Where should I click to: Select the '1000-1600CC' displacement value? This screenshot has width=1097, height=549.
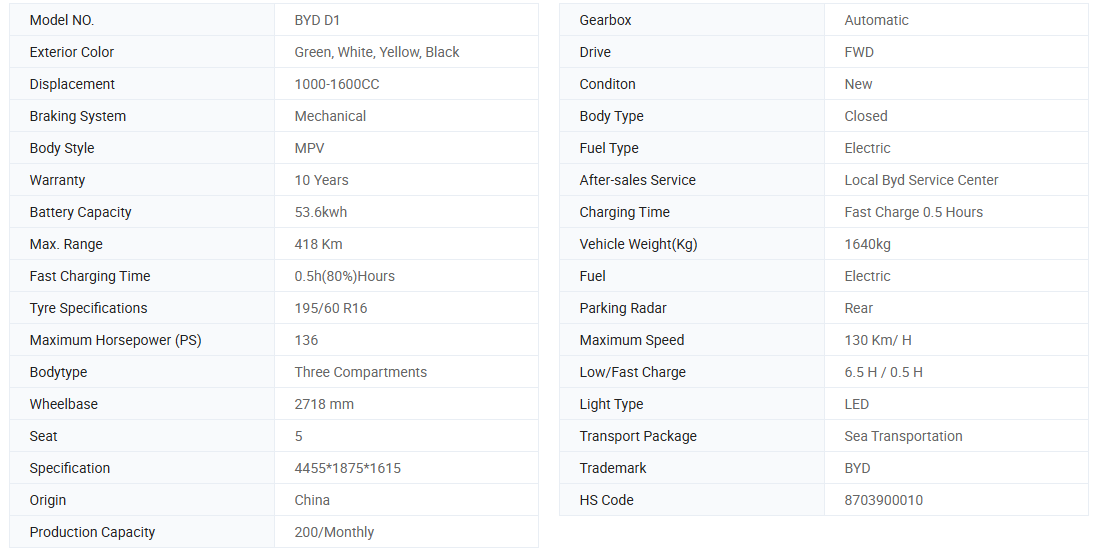337,84
